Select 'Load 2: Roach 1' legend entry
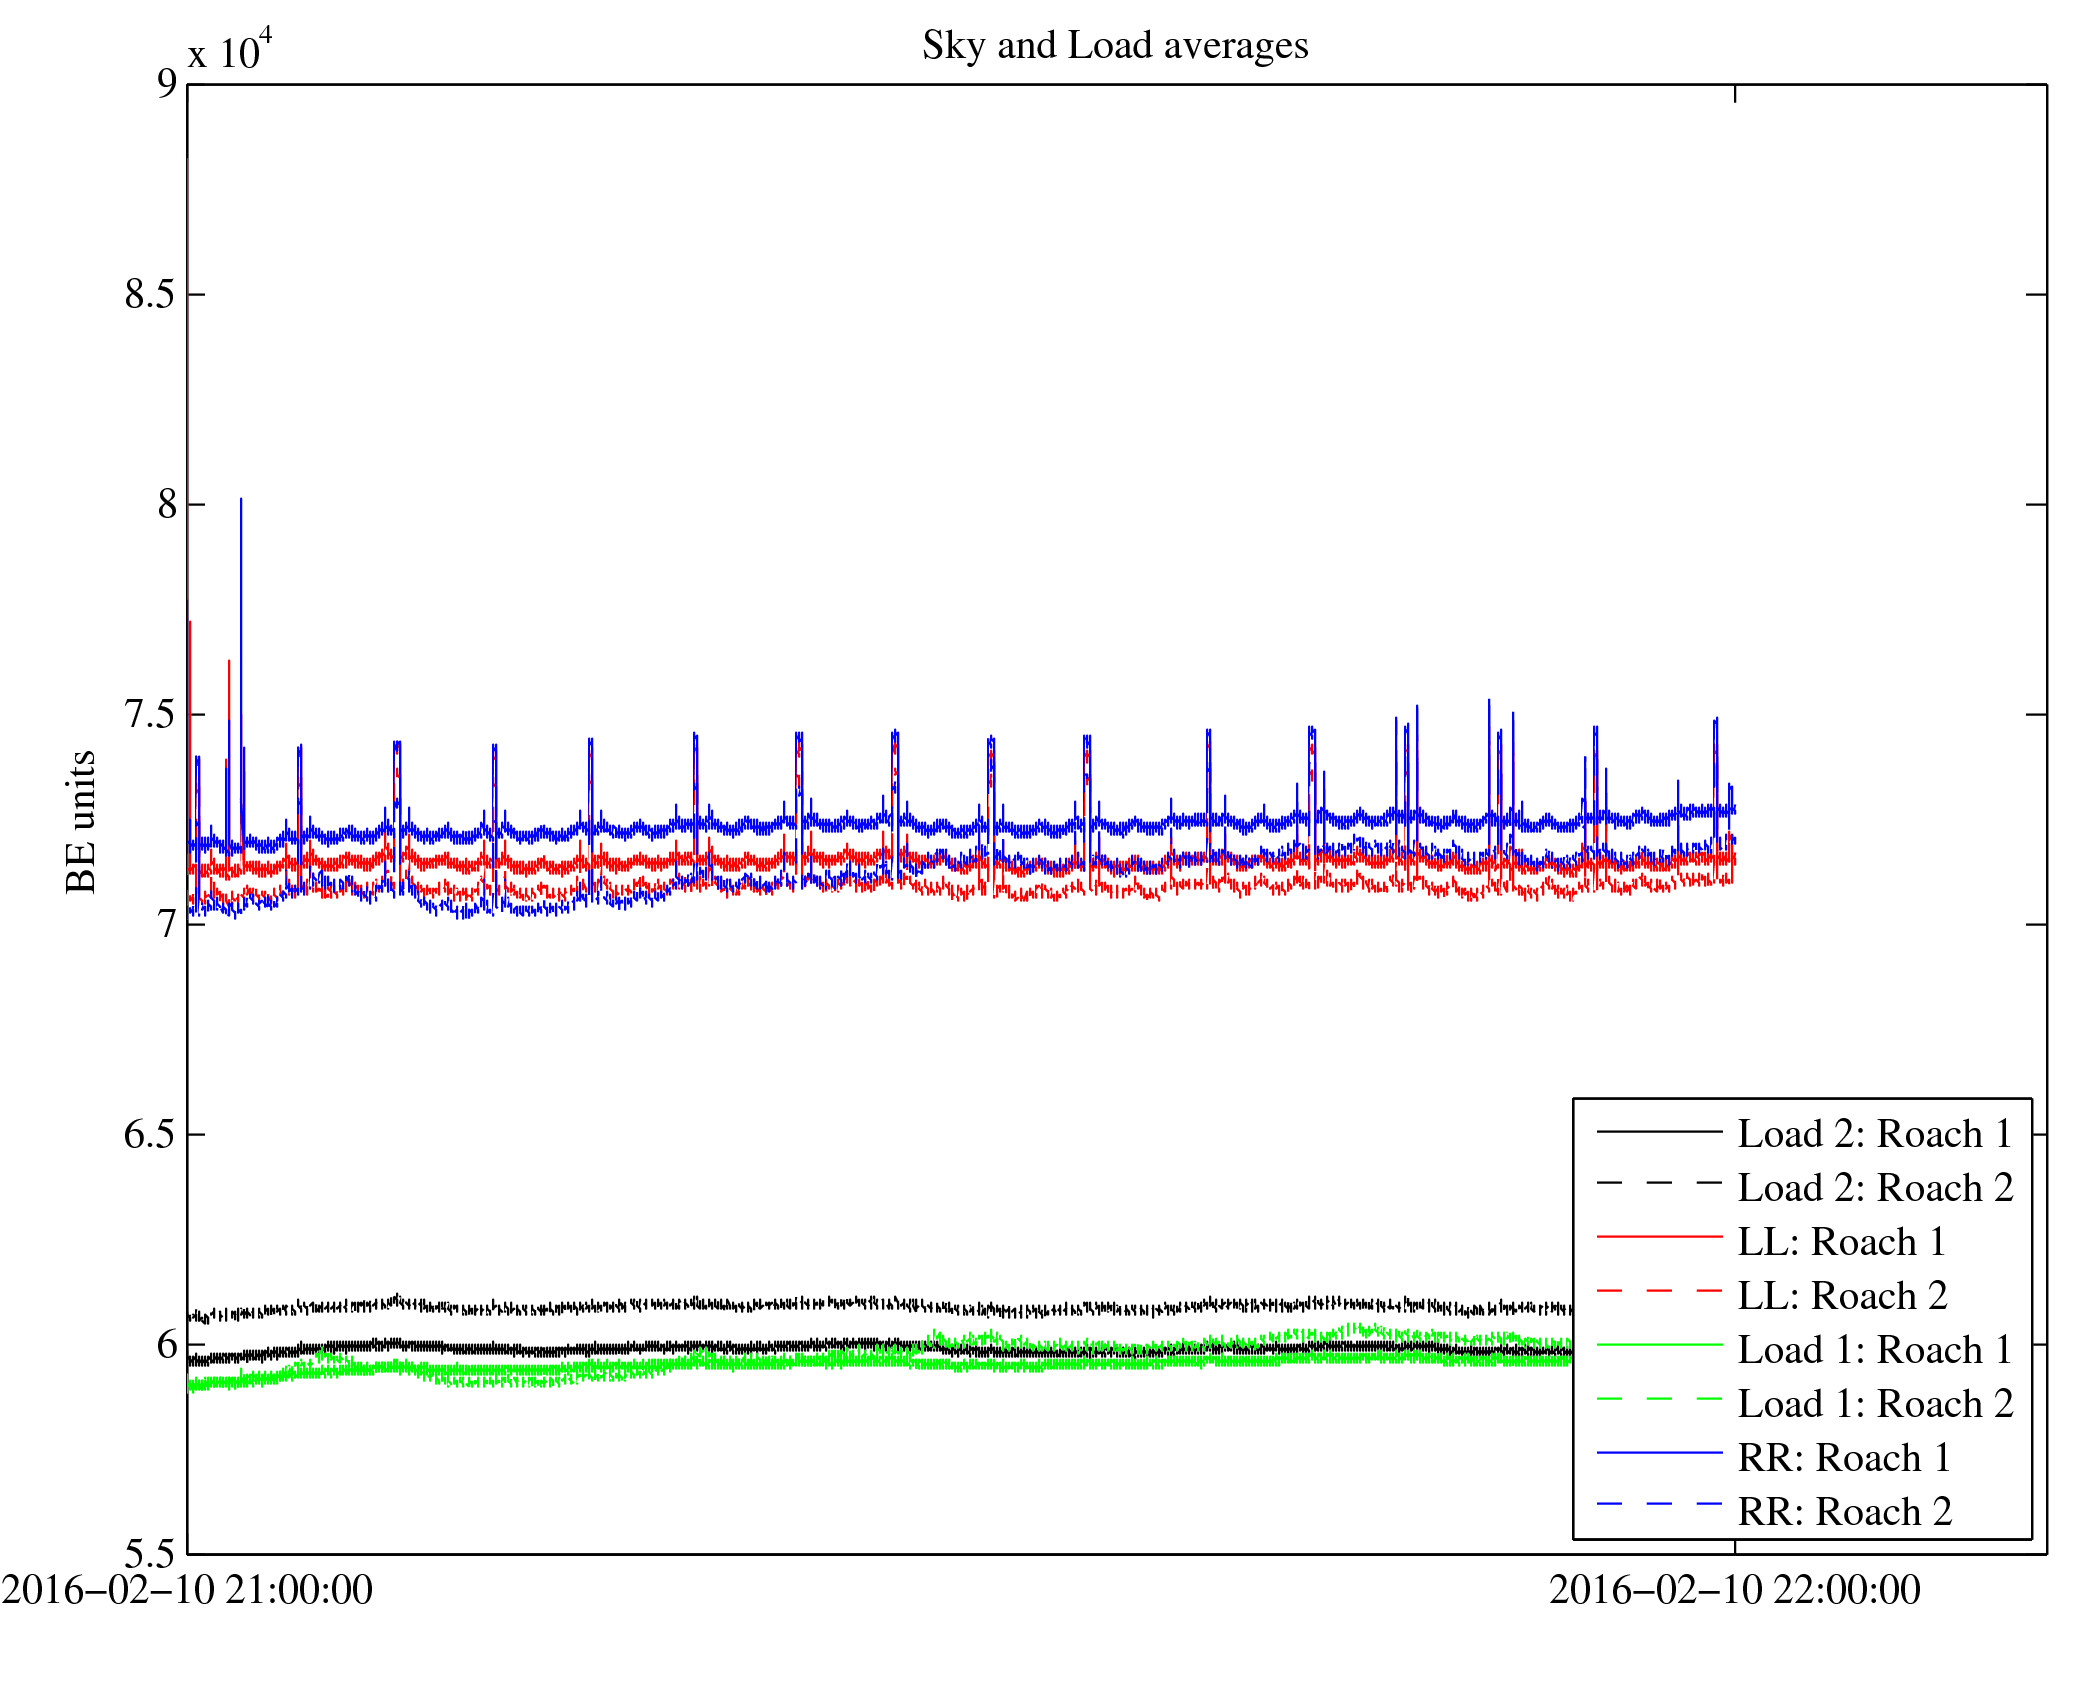 [1875, 1134]
